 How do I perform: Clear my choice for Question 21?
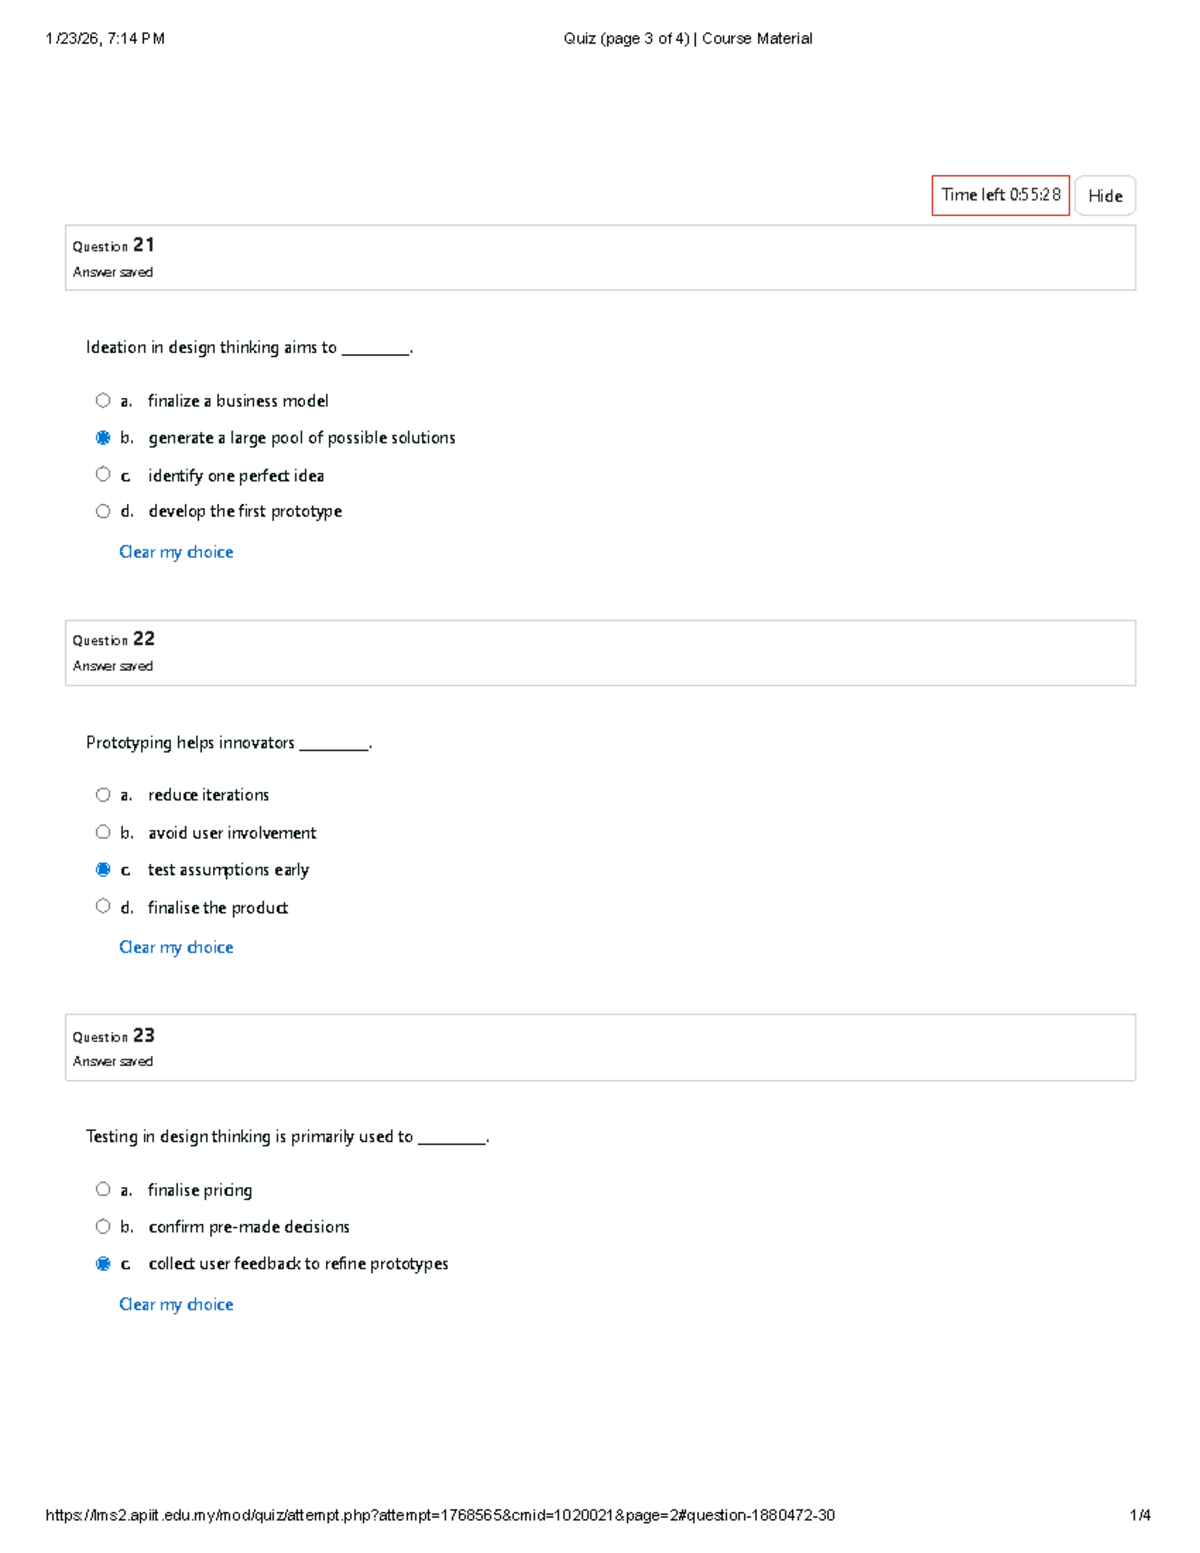tap(176, 552)
